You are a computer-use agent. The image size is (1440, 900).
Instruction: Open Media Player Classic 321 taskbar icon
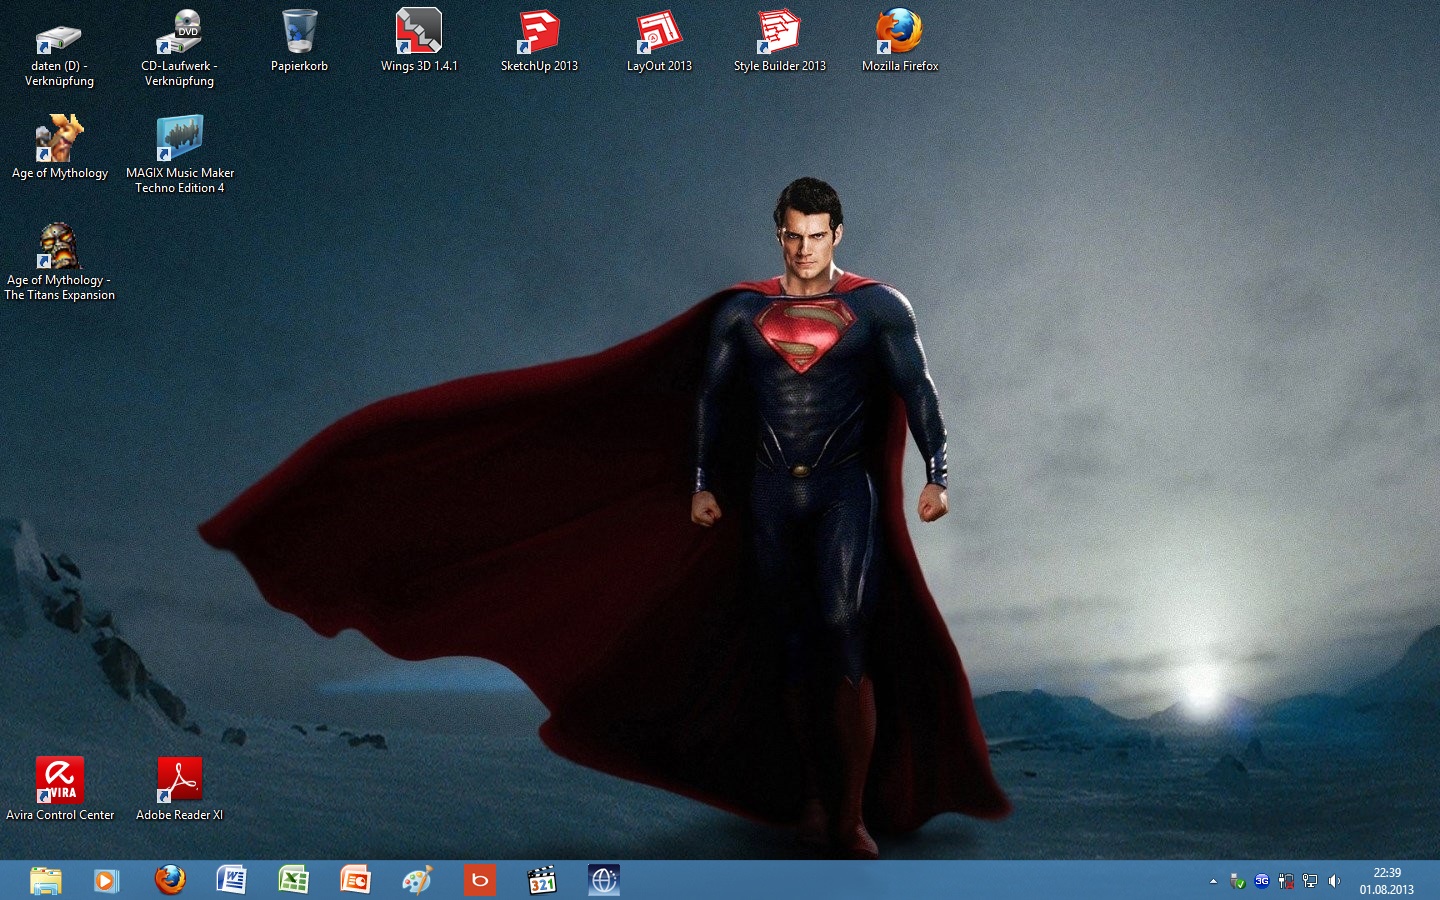pos(541,880)
